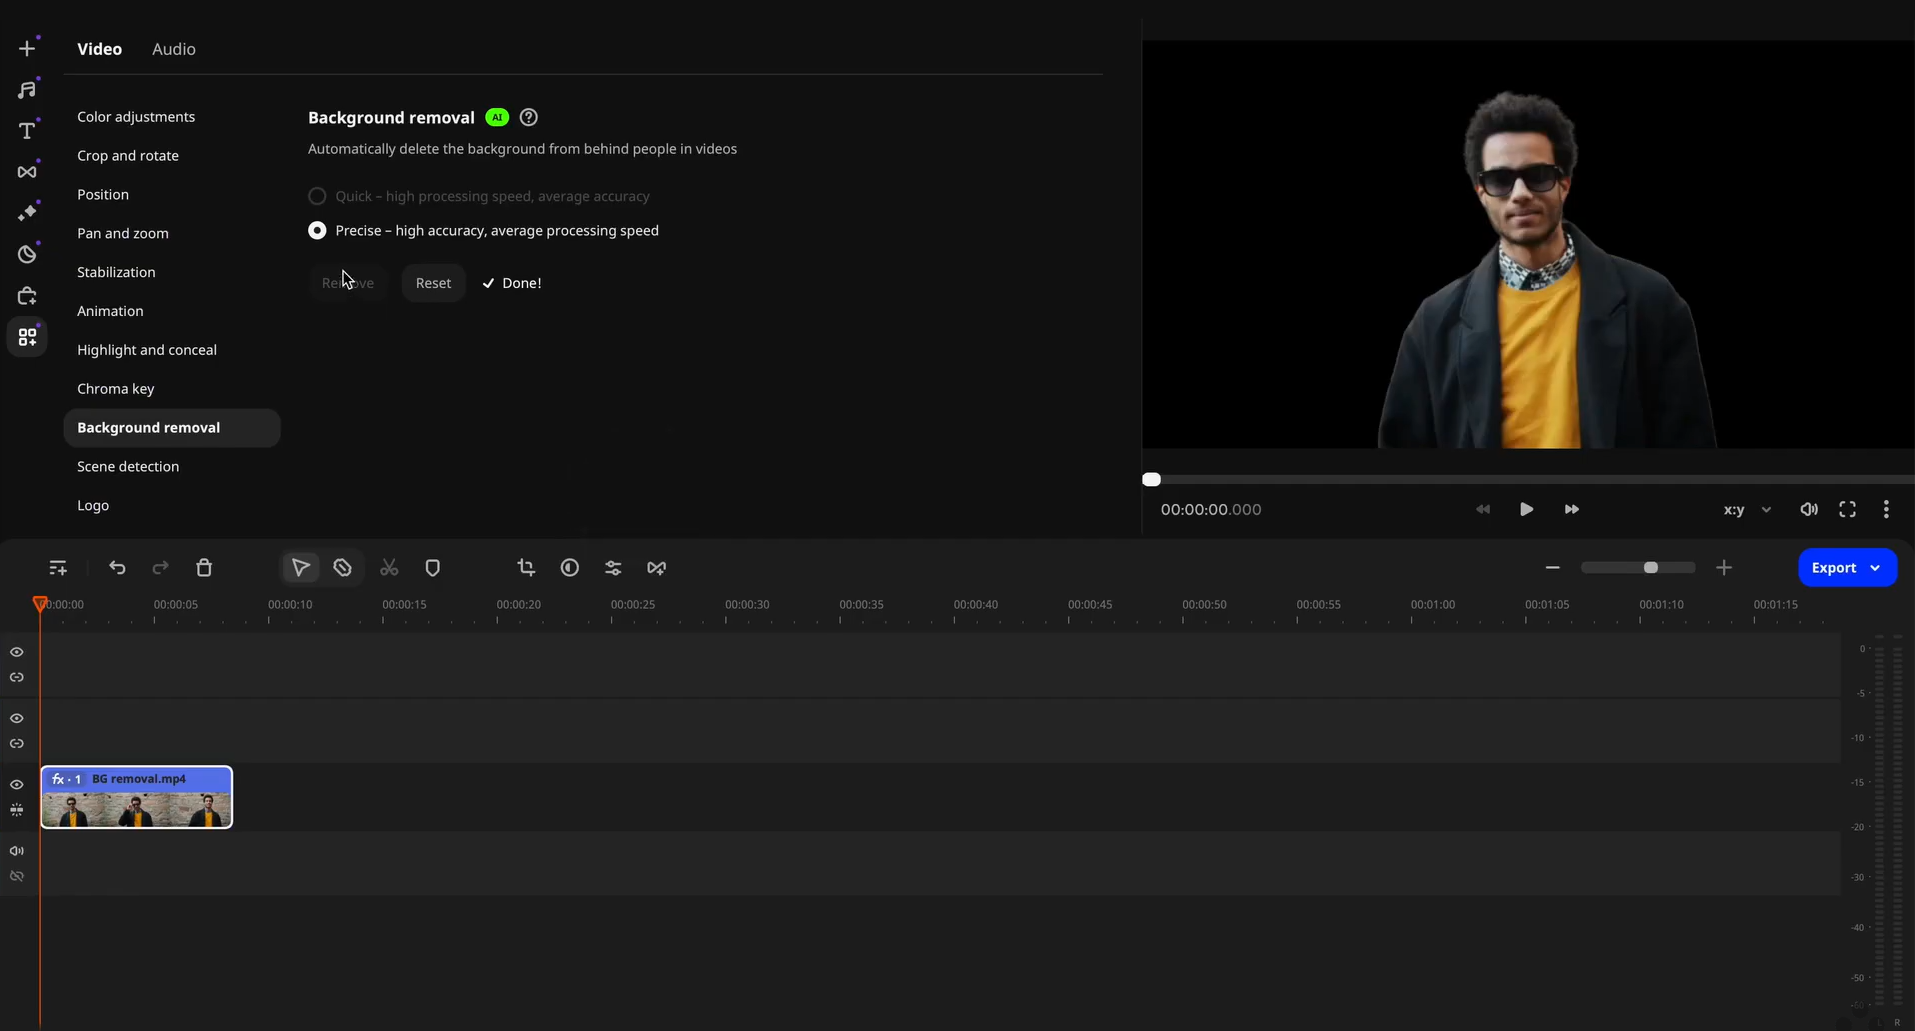
Task: Open the Effects sparkle icon in sidebar
Action: pyautogui.click(x=29, y=210)
